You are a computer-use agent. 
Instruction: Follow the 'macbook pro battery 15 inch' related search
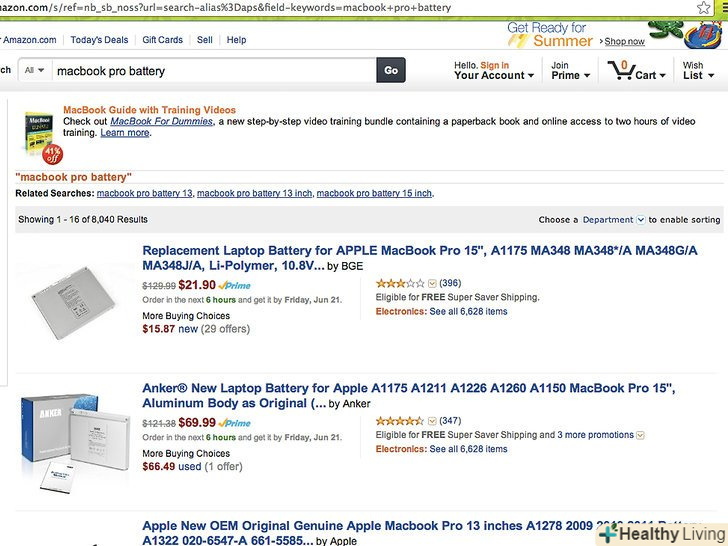(374, 193)
